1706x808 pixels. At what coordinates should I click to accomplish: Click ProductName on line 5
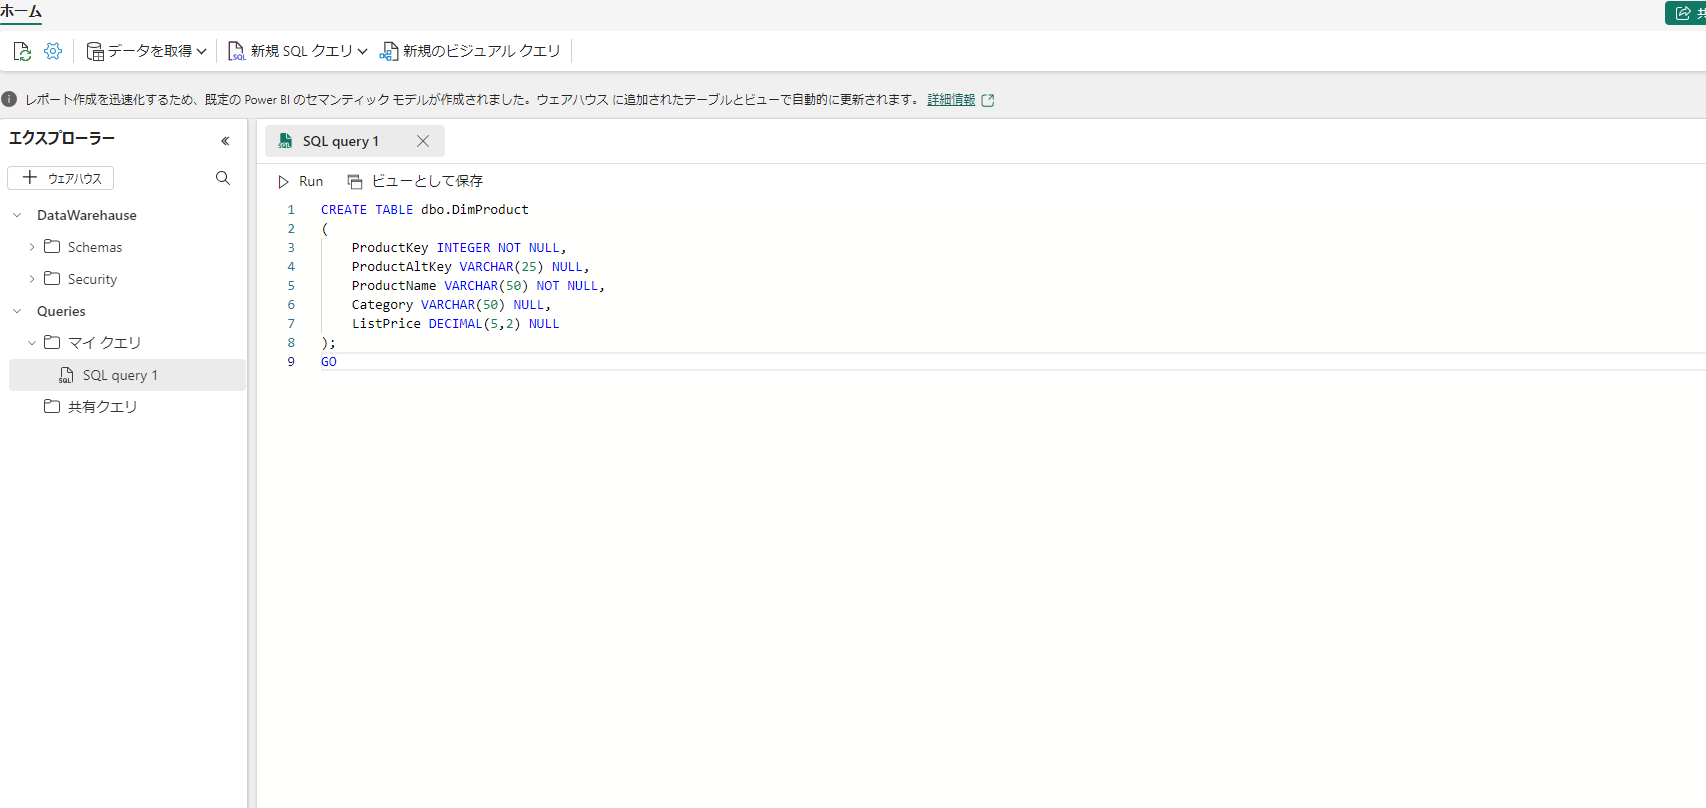[x=394, y=286]
